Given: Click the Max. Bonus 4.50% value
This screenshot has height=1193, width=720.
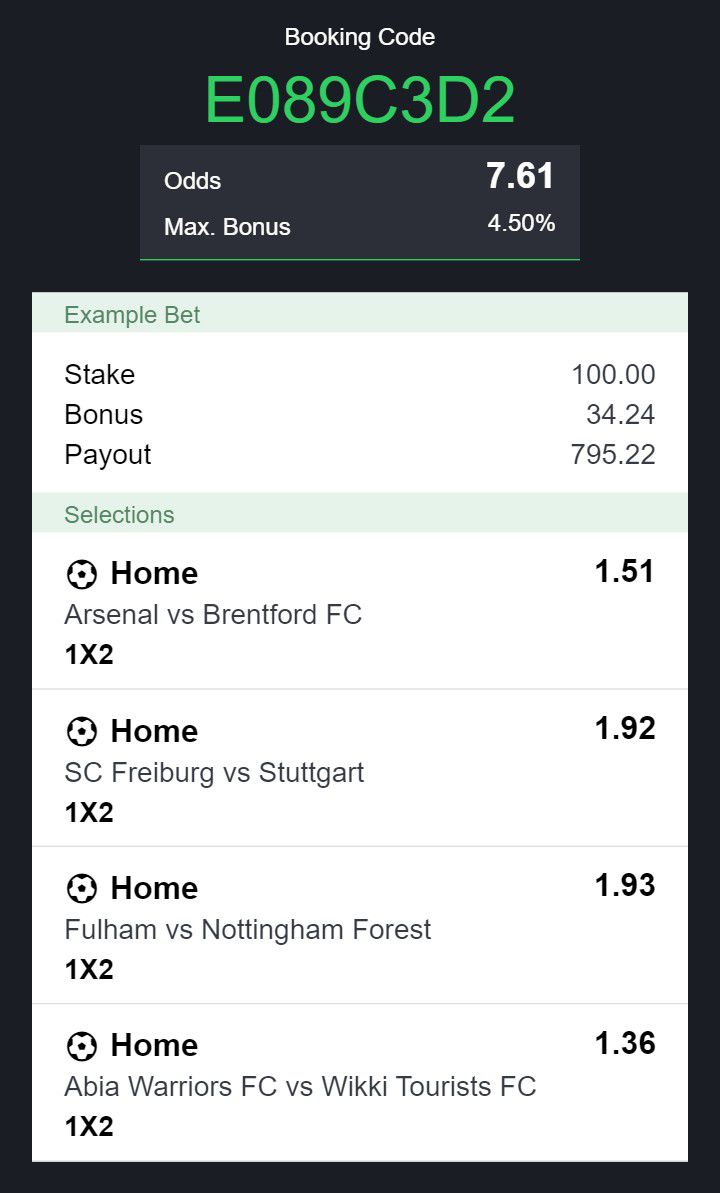Looking at the screenshot, I should pyautogui.click(x=521, y=223).
